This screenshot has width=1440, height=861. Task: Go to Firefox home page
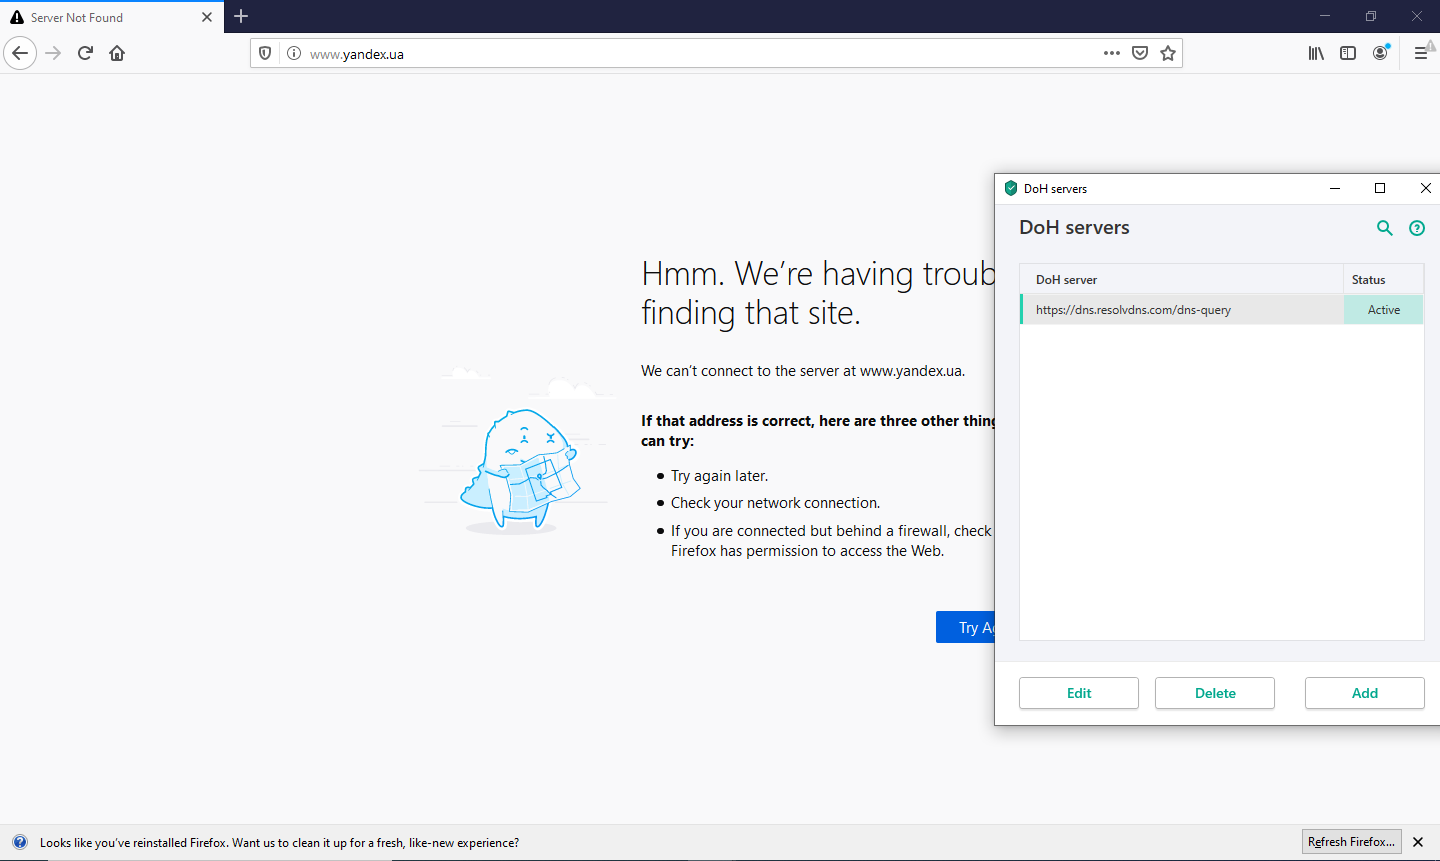click(x=117, y=53)
